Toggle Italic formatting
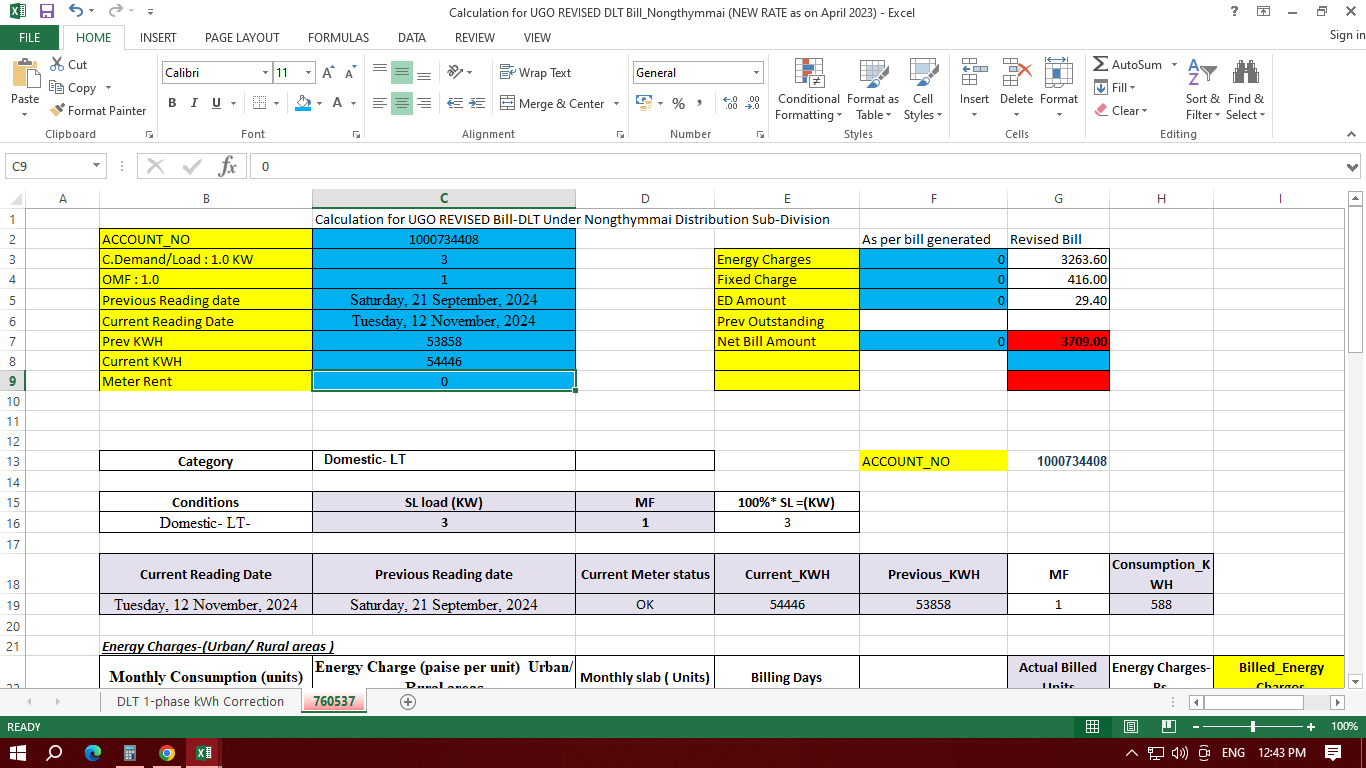This screenshot has width=1366, height=768. point(194,103)
